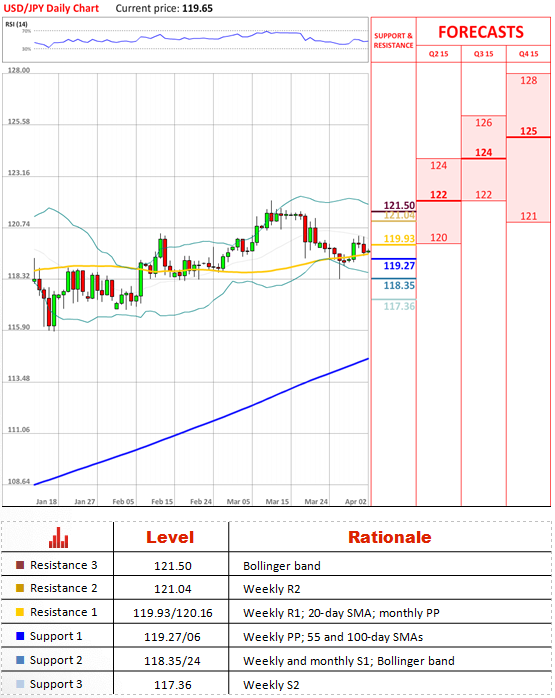This screenshot has height=698, width=555.
Task: Click the FORECASTS heading
Action: coord(481,32)
